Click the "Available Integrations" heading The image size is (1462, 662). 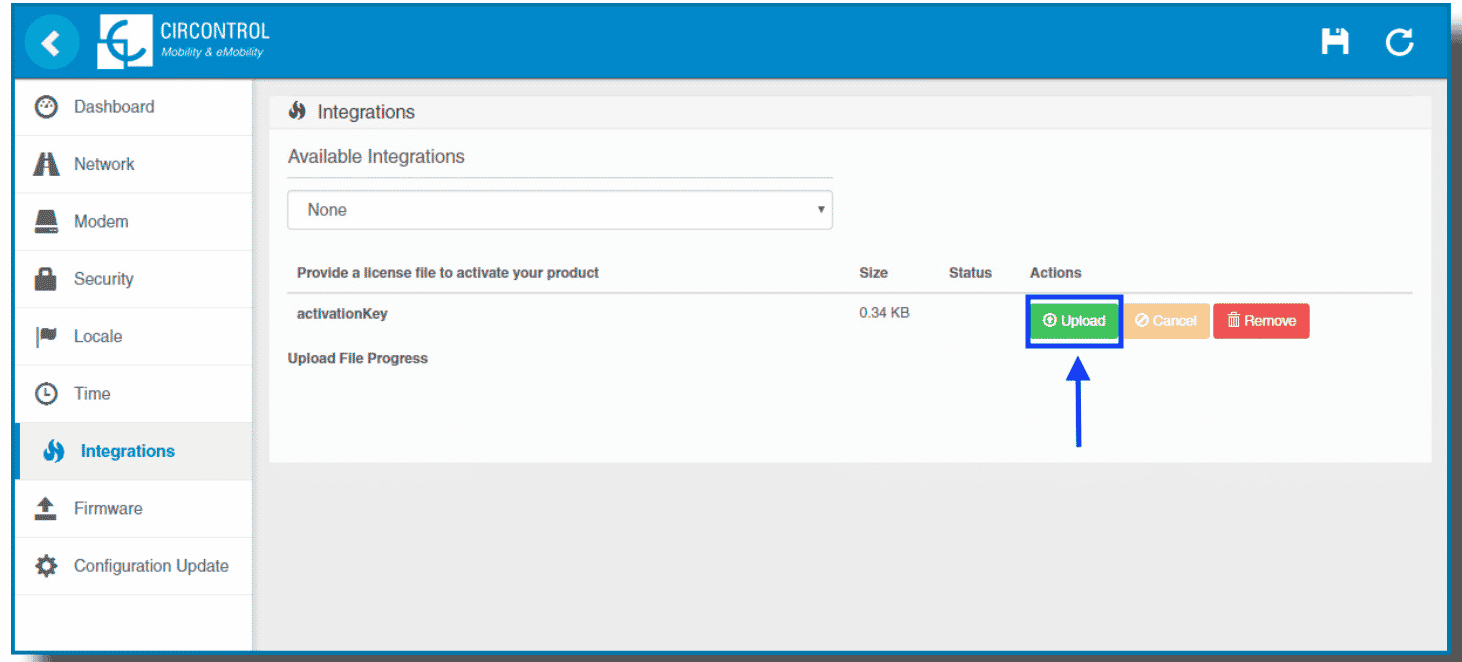[376, 157]
